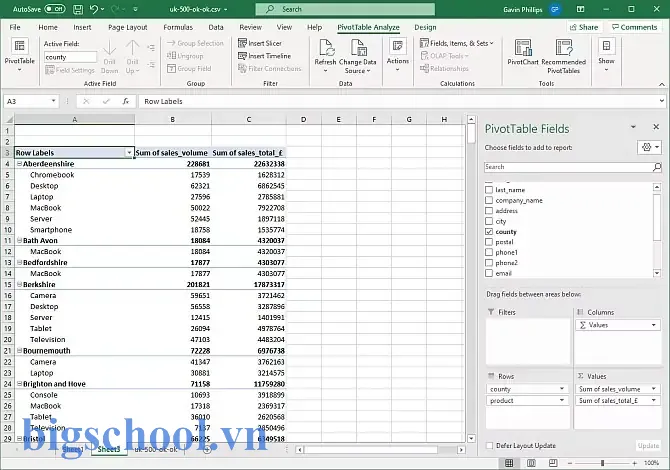
Task: Open the Name Box dropdown
Action: coord(53,101)
